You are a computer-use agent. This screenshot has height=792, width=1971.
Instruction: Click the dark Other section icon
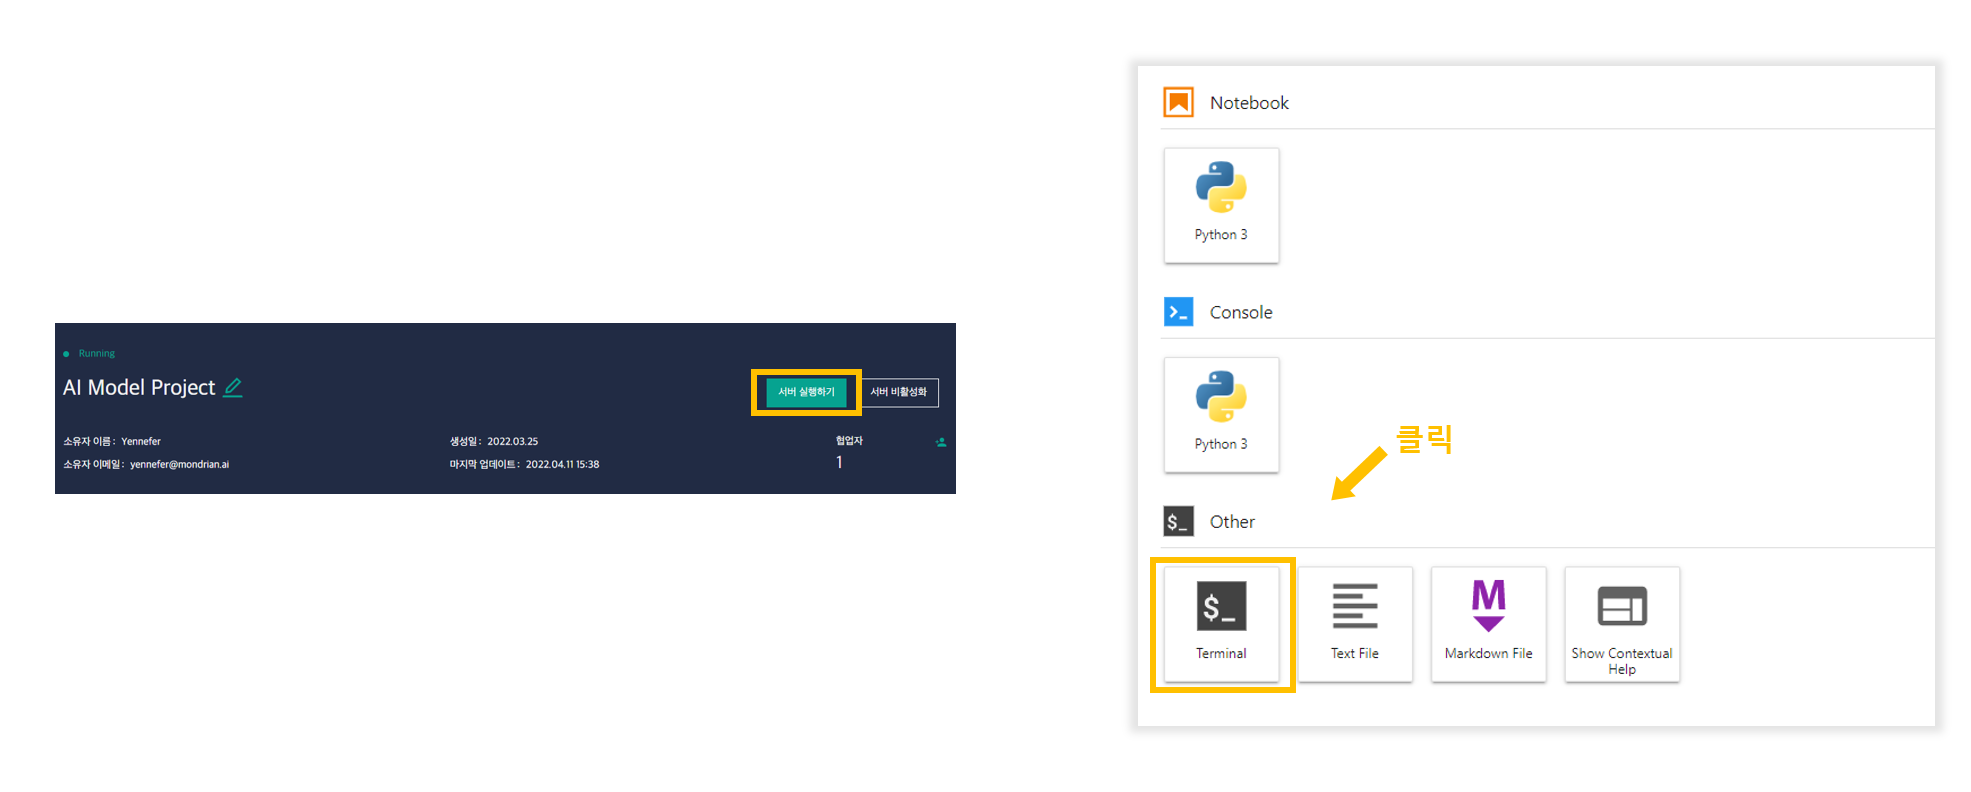(1178, 521)
